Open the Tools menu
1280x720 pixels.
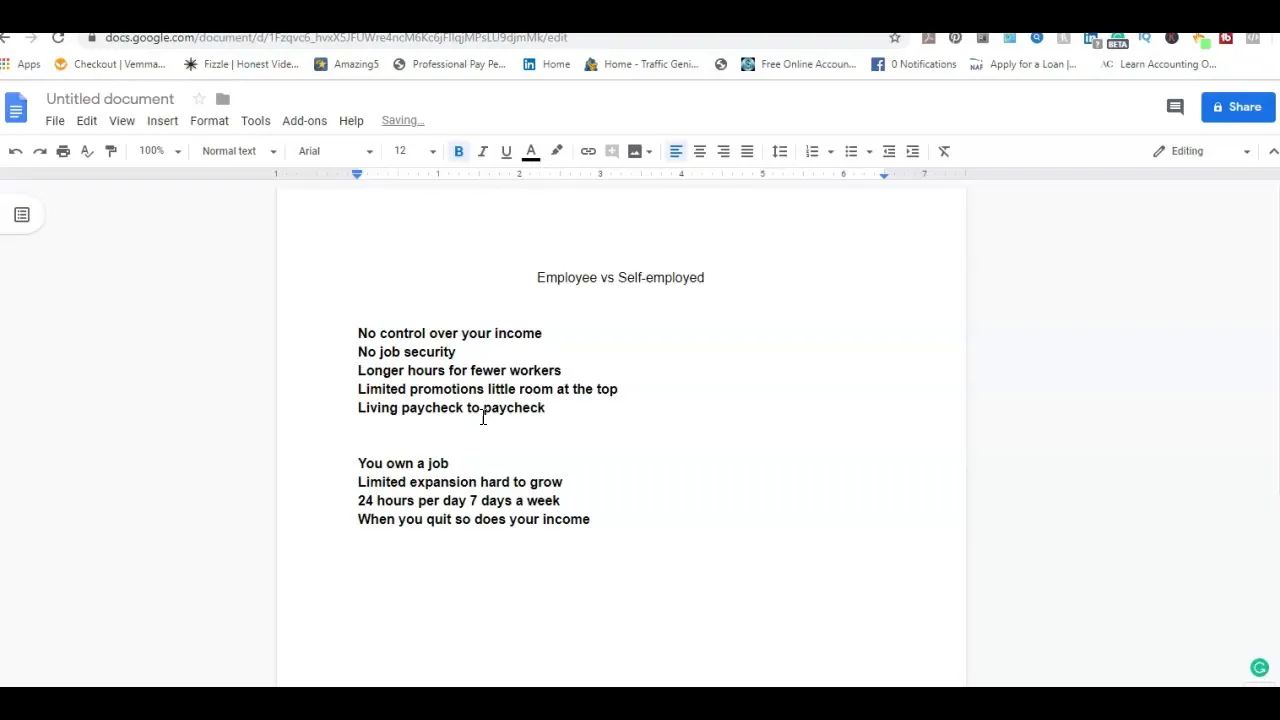255,121
